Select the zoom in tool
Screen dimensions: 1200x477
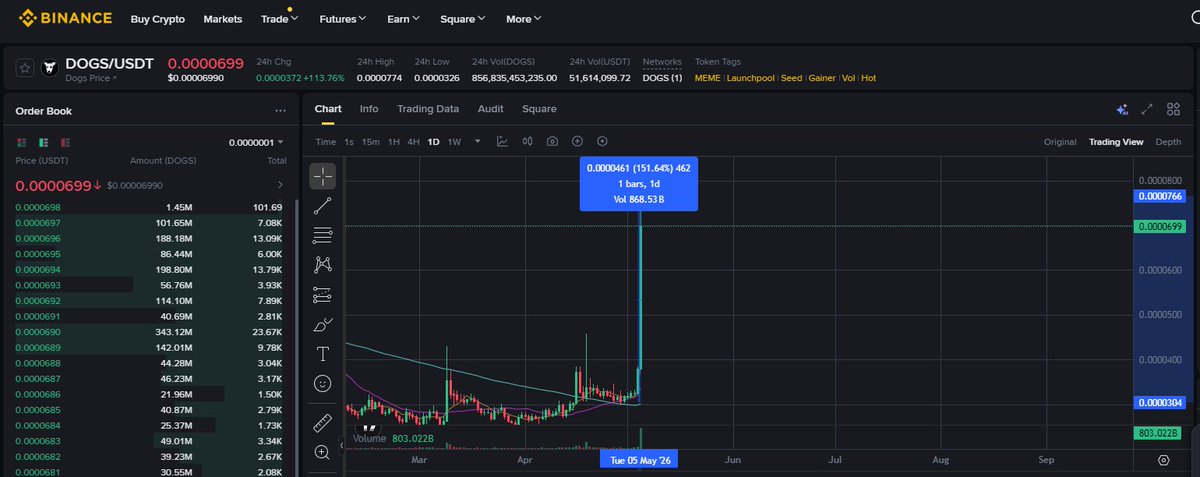322,452
